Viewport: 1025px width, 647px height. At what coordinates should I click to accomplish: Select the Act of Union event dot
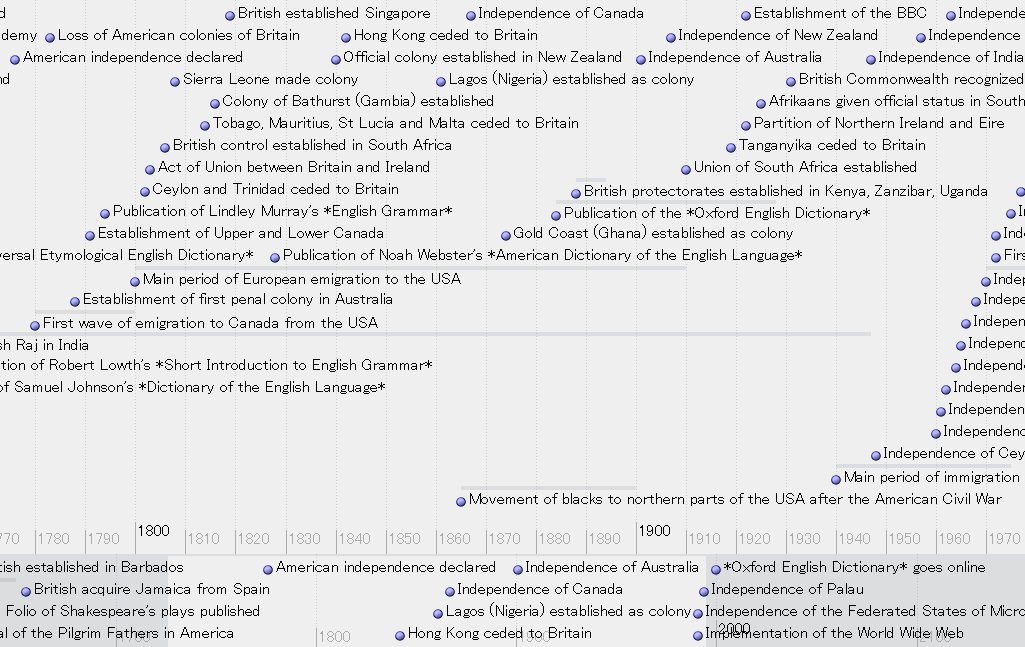click(150, 169)
